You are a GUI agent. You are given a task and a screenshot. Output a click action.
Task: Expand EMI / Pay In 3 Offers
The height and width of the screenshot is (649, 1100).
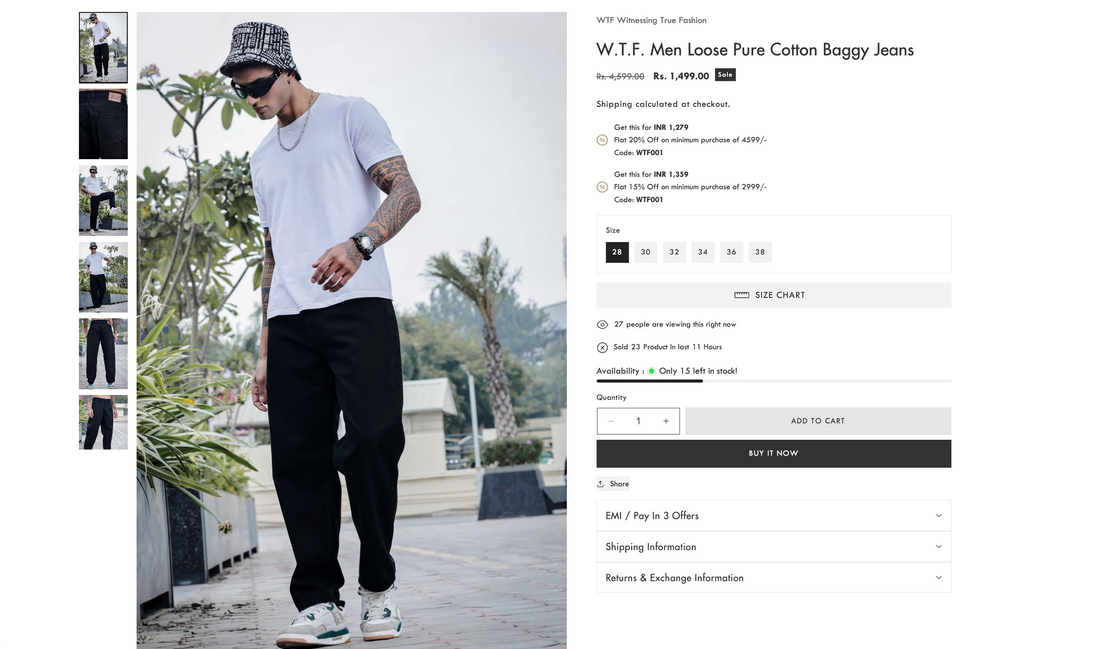coord(774,516)
